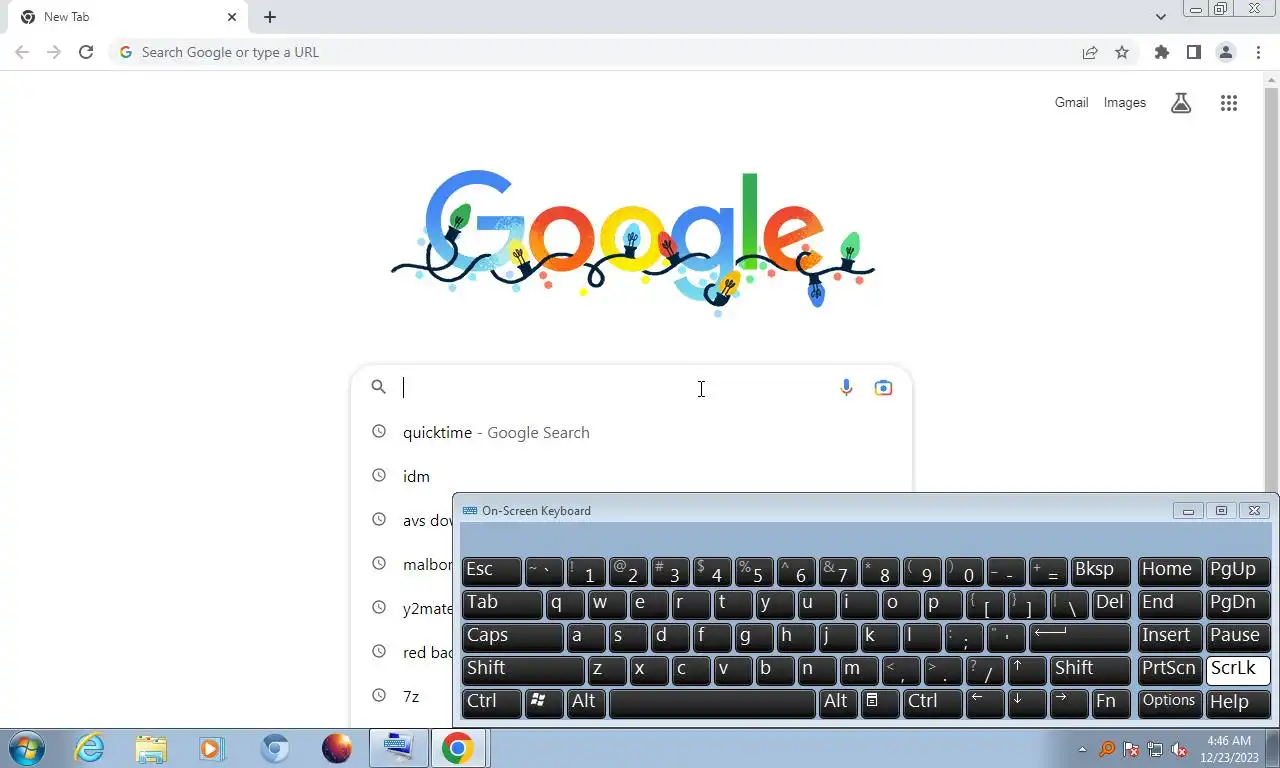Open Windows Explorer folder from the taskbar
This screenshot has height=768, width=1280.
click(151, 748)
